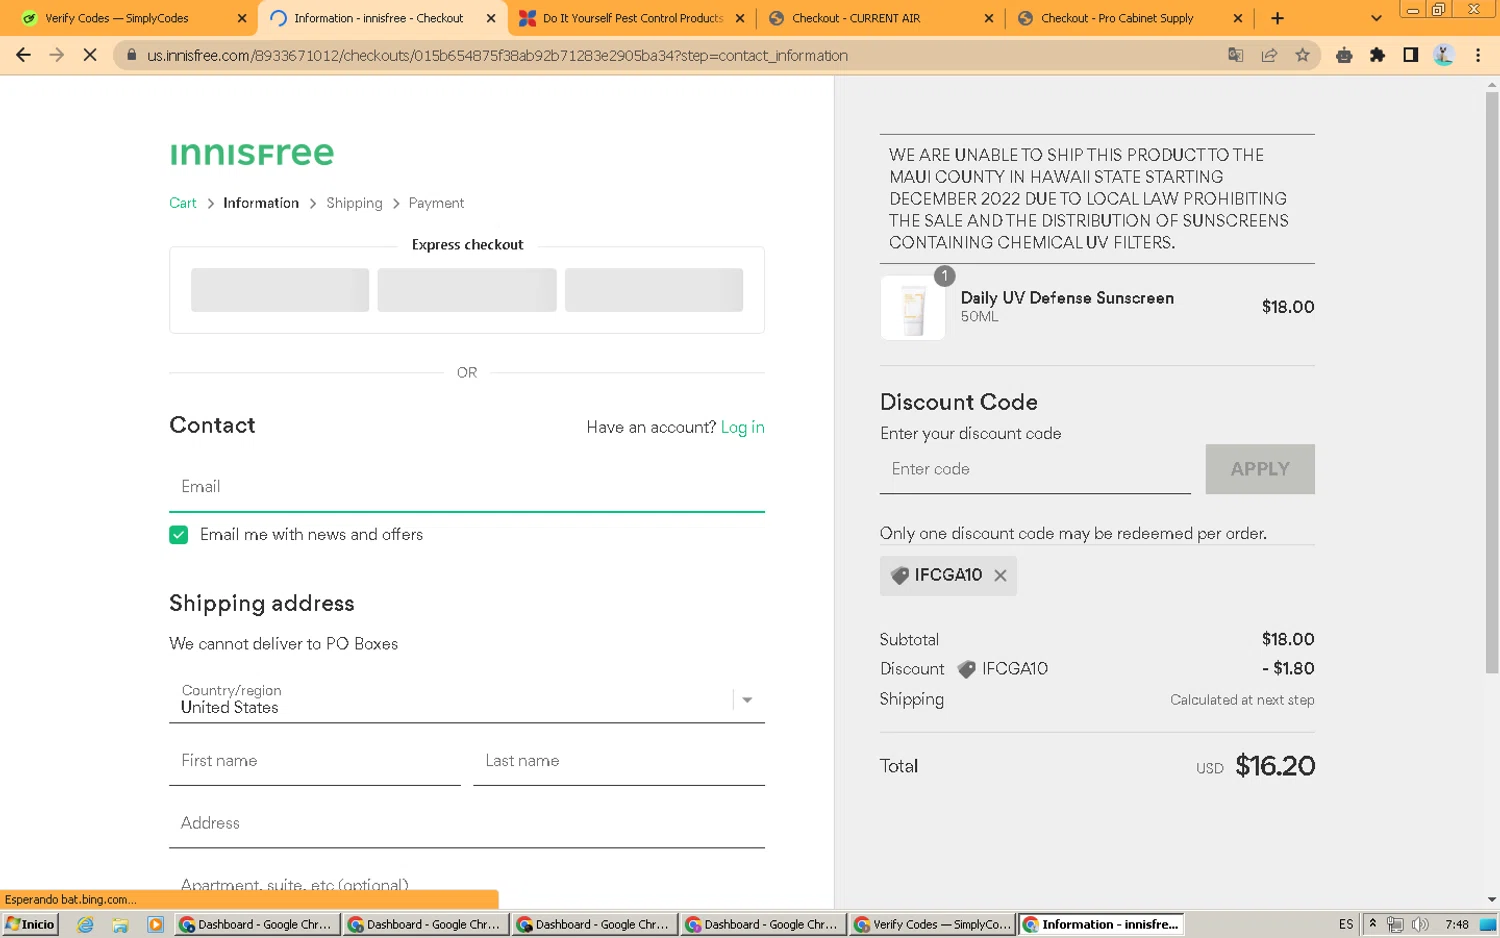Open the Country/region dropdown

tap(467, 699)
